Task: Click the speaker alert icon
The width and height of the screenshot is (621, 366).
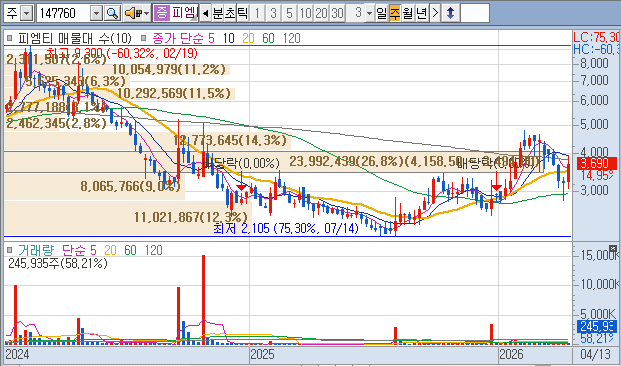Action: [x=133, y=13]
